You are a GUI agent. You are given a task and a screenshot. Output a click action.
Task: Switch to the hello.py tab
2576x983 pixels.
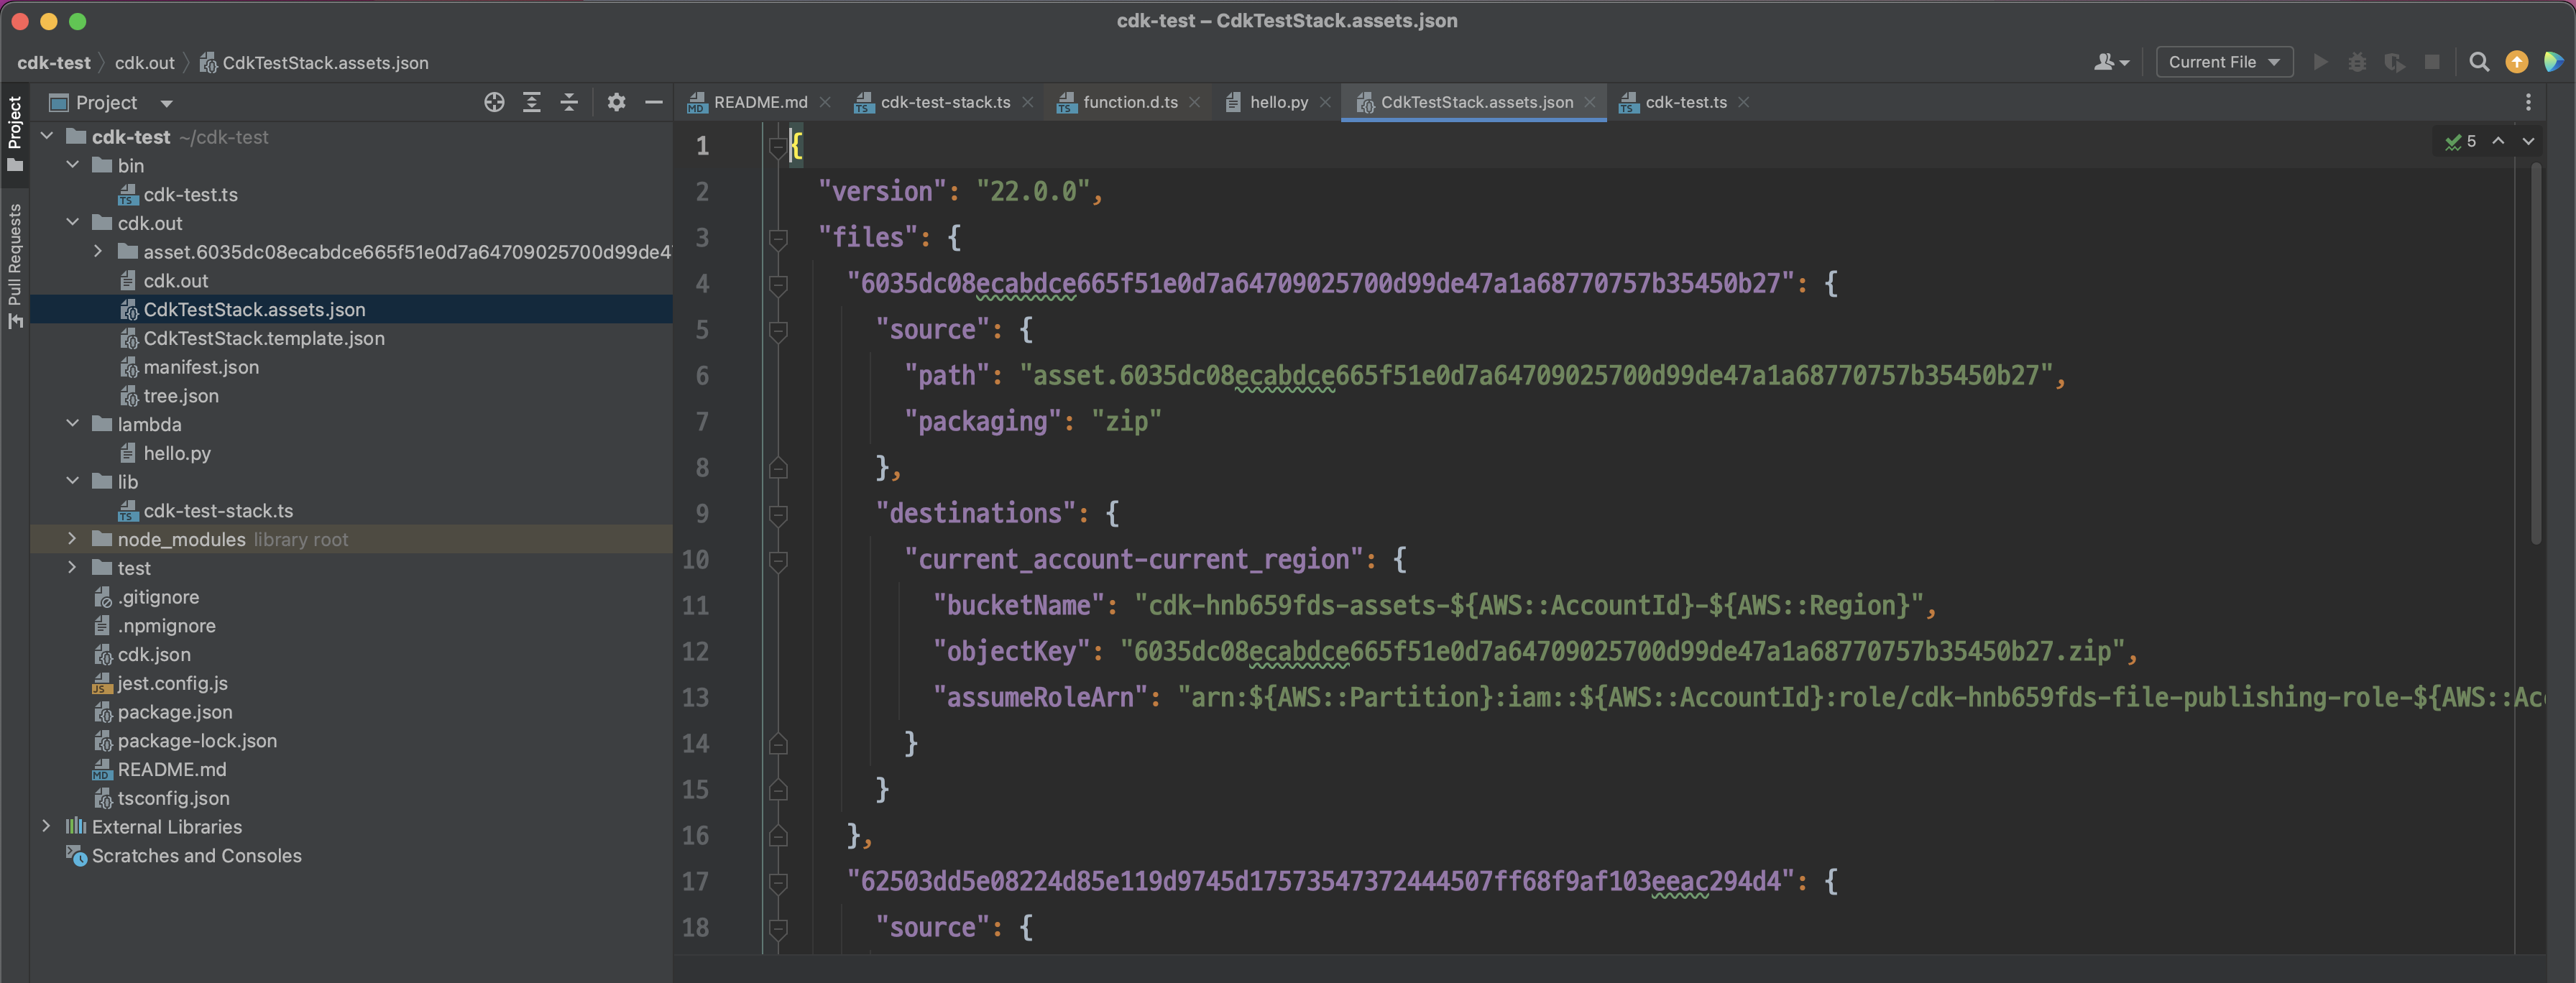1277,102
